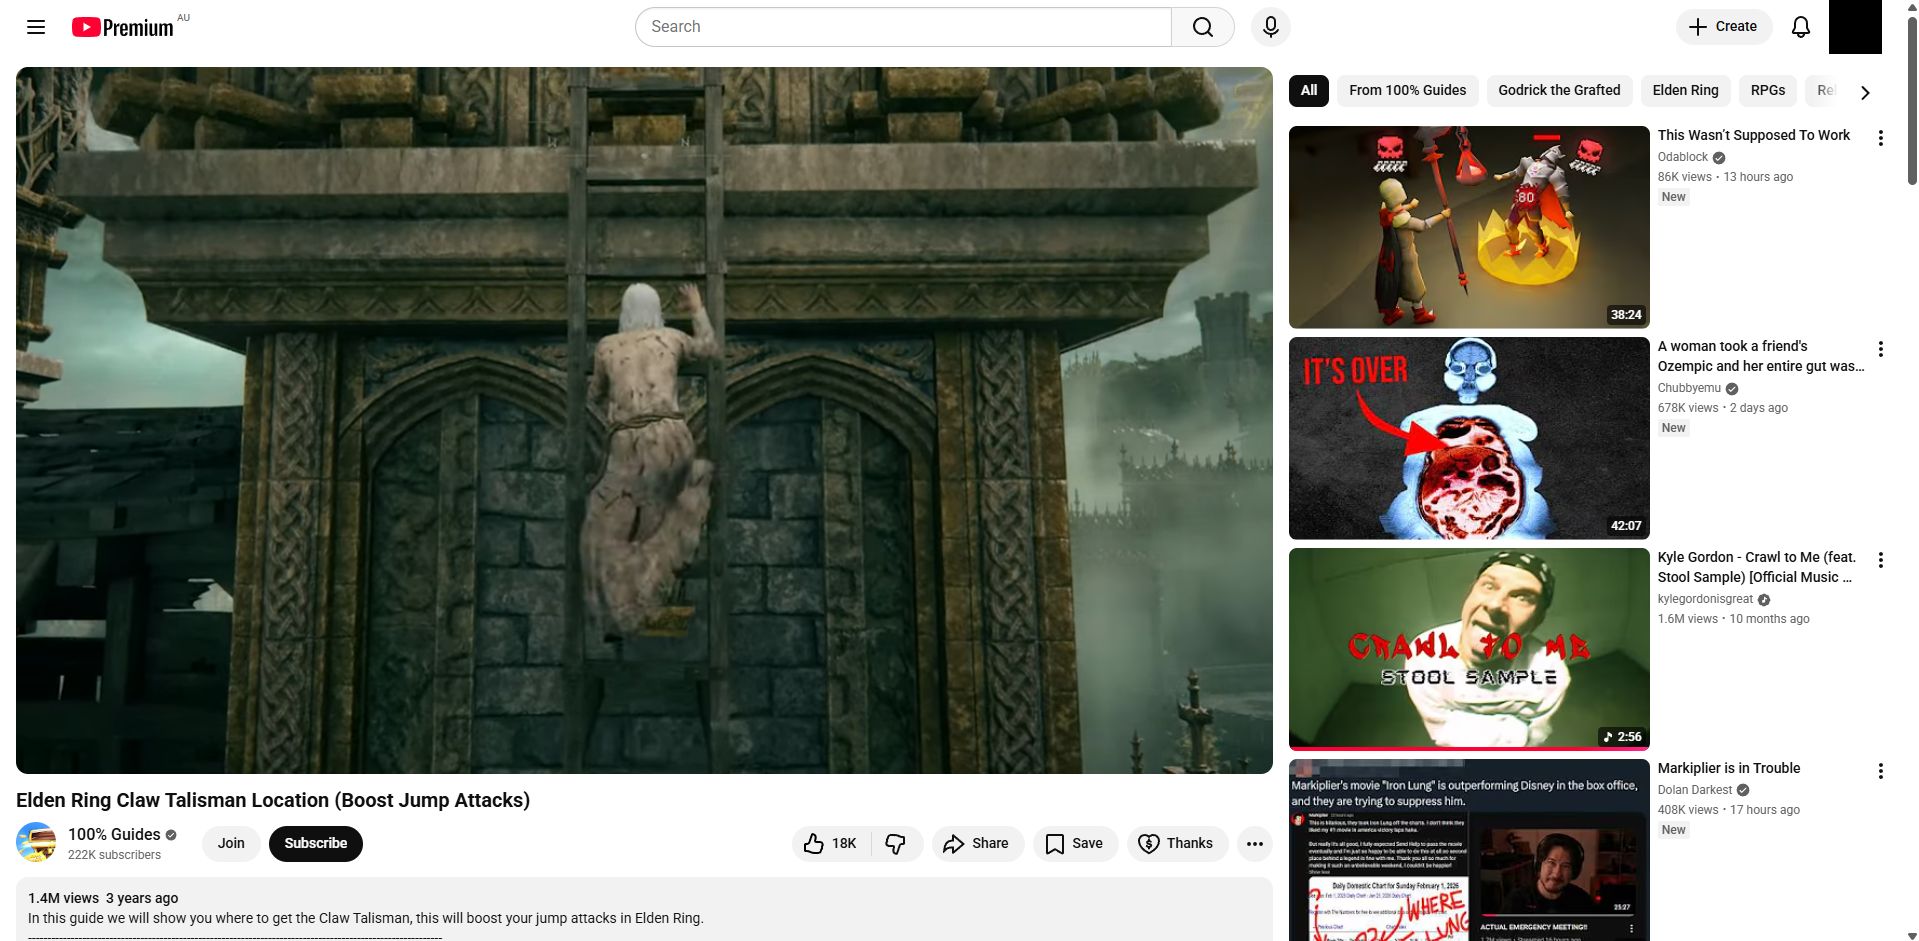Click the 100% Guides channel avatar
1919x941 pixels.
click(x=36, y=843)
